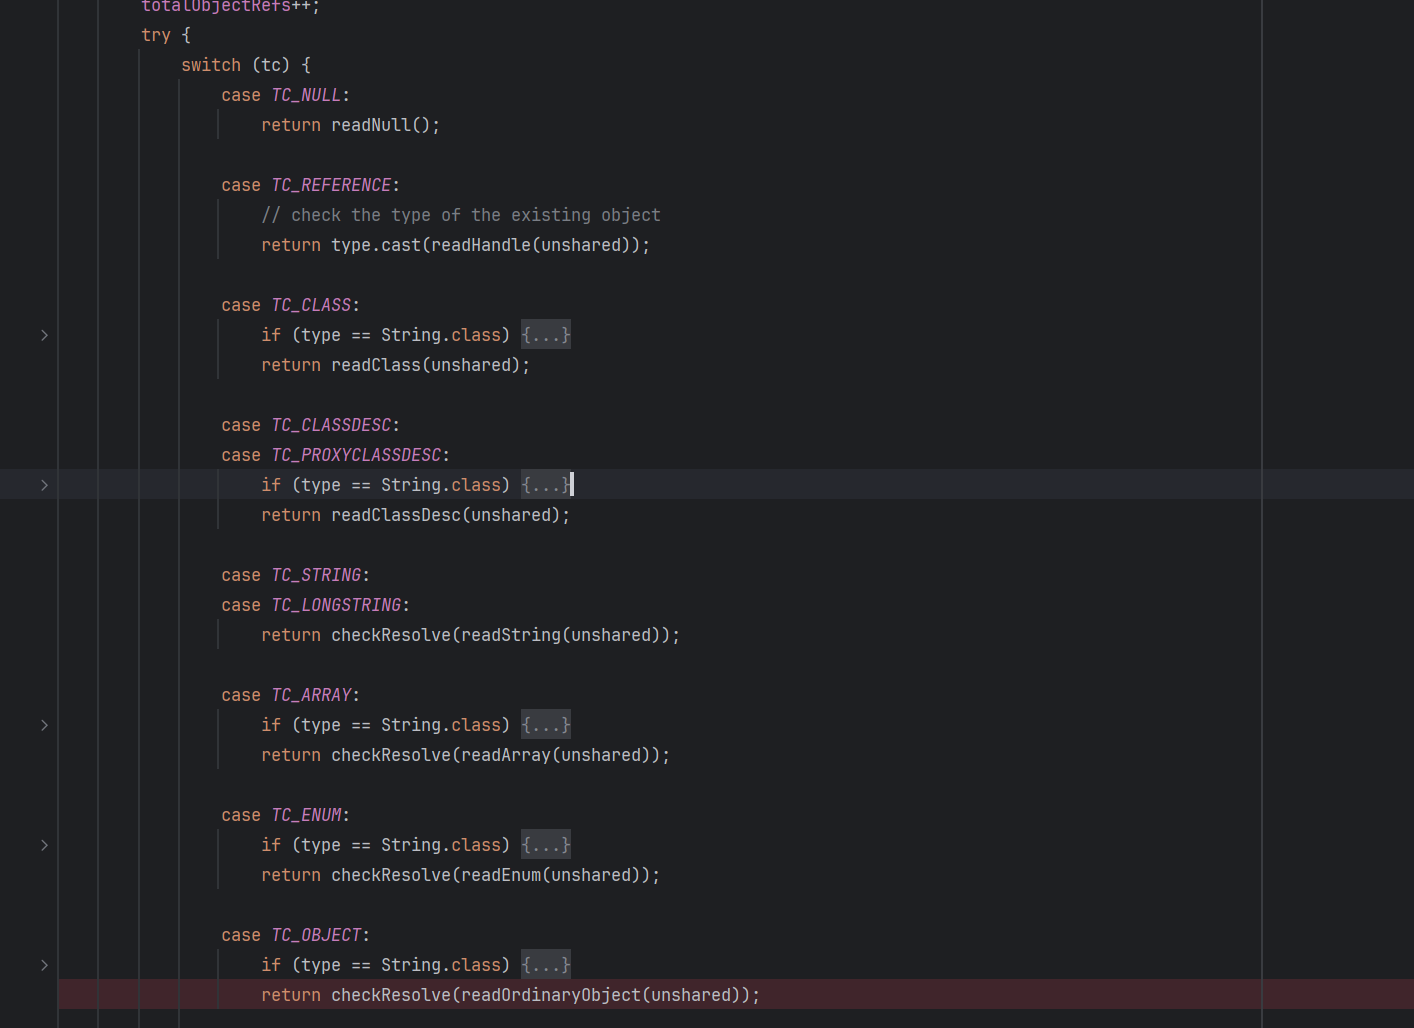Open folded {...} block under TC_ENUM case
The image size is (1414, 1028).
[545, 845]
